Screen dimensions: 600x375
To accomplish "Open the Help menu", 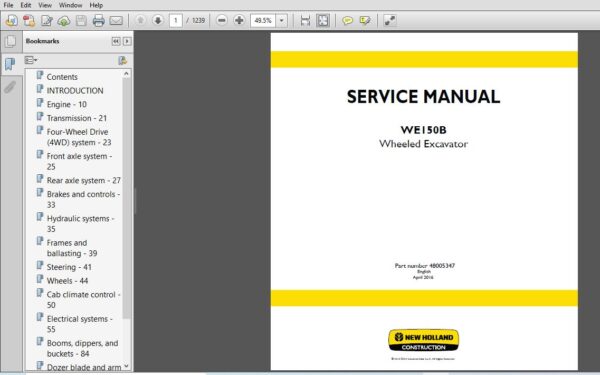I will click(x=96, y=5).
